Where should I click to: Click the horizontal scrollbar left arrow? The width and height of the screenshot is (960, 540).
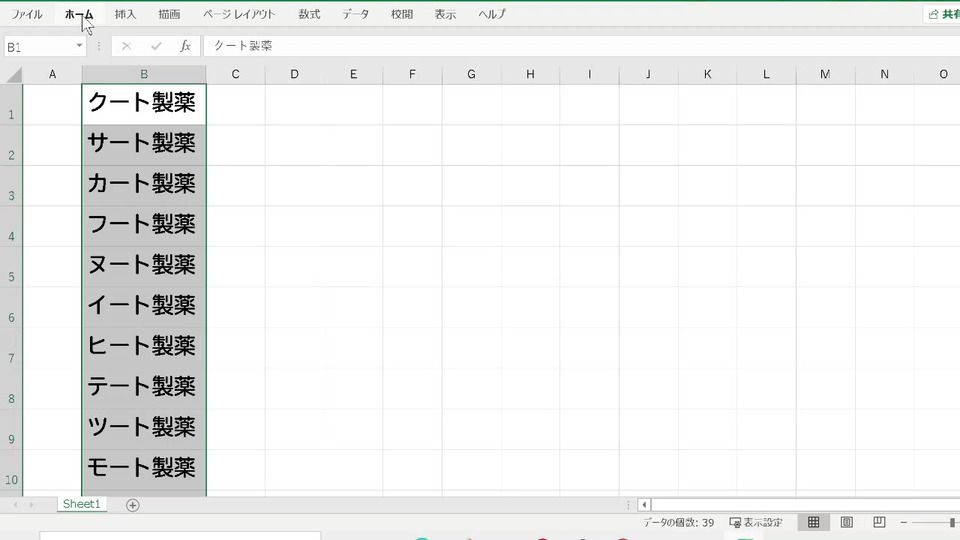click(644, 505)
